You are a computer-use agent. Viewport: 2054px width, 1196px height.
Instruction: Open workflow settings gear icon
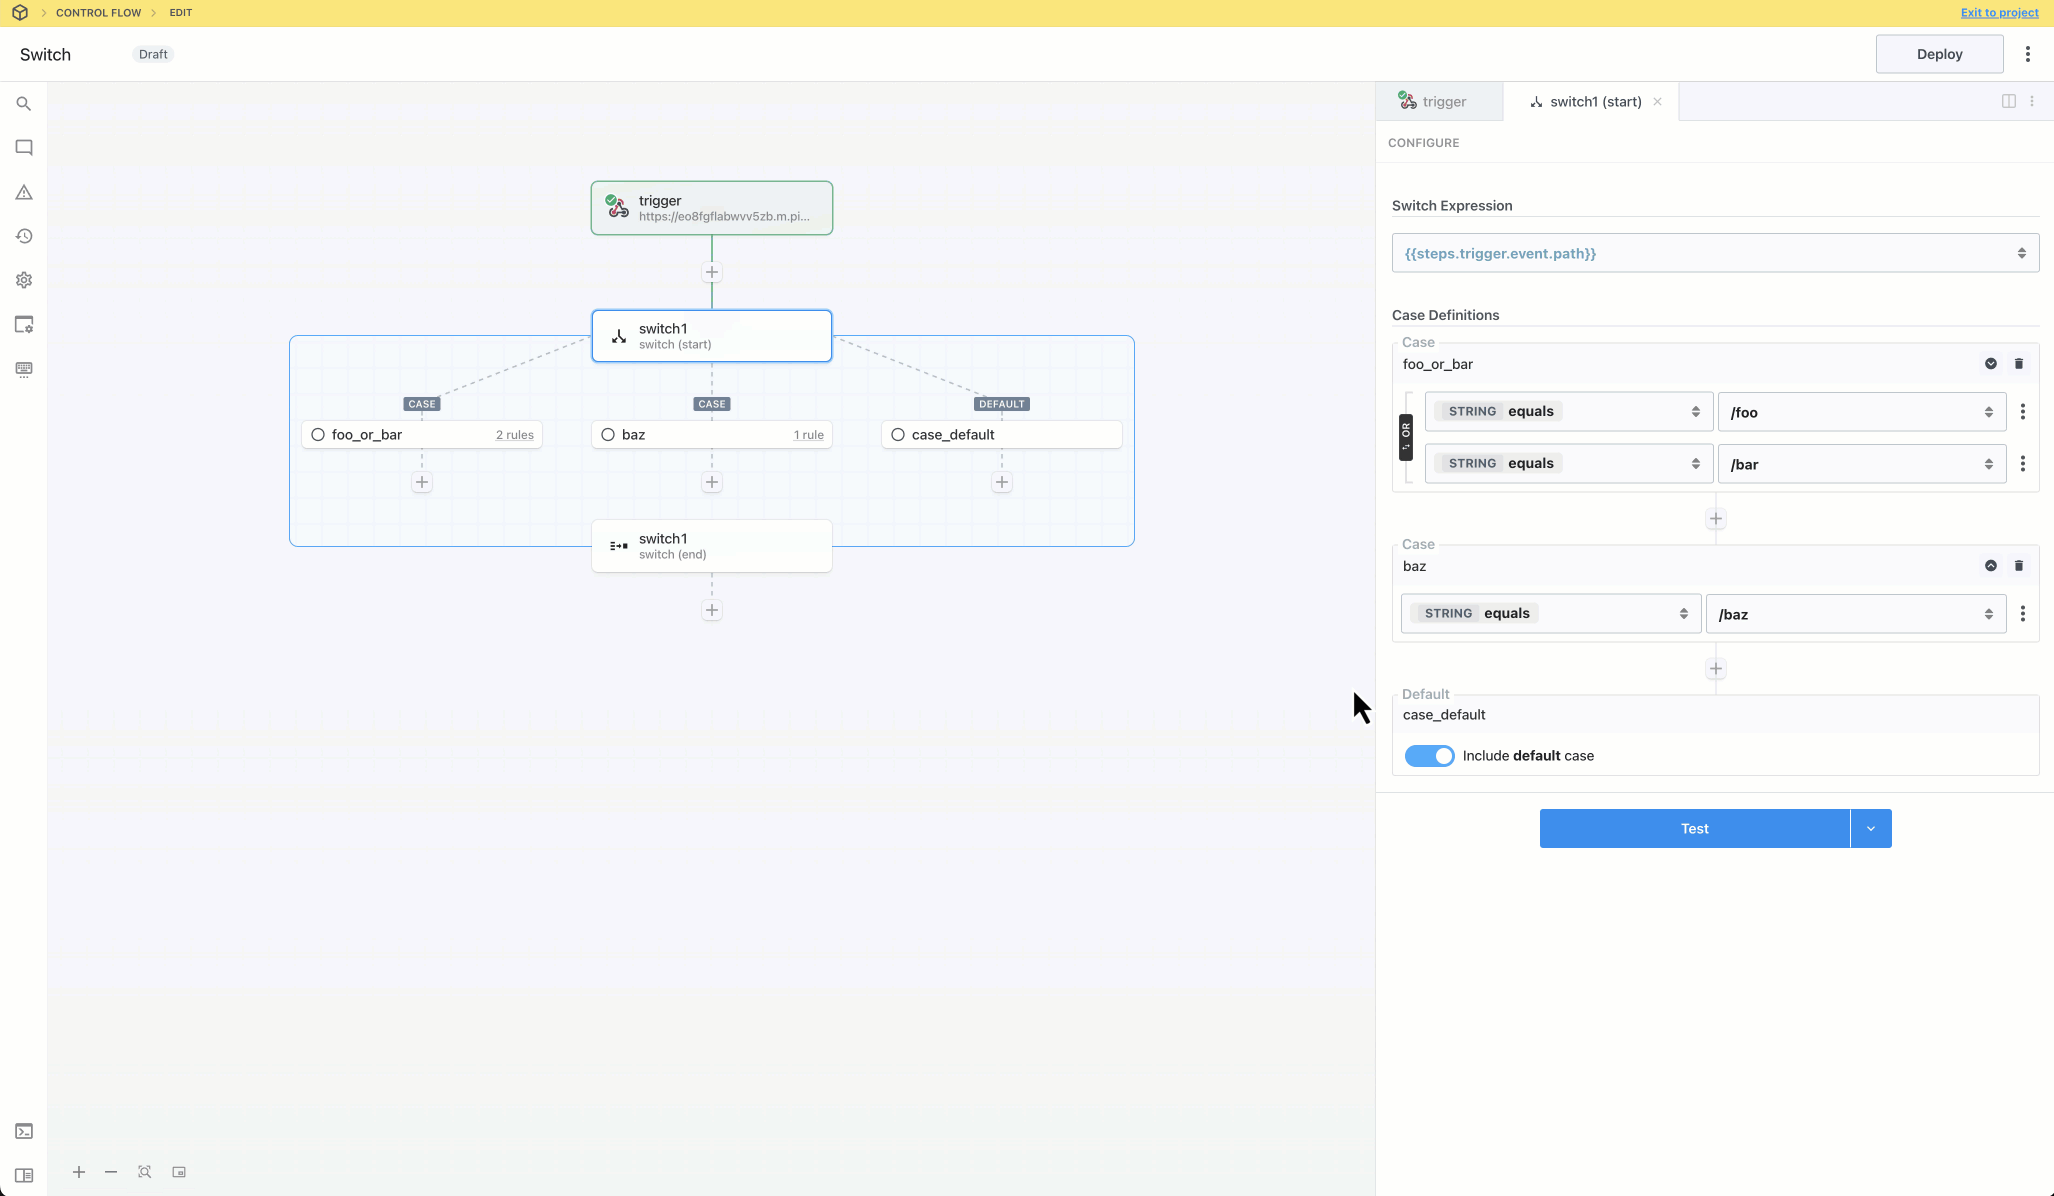click(x=24, y=280)
